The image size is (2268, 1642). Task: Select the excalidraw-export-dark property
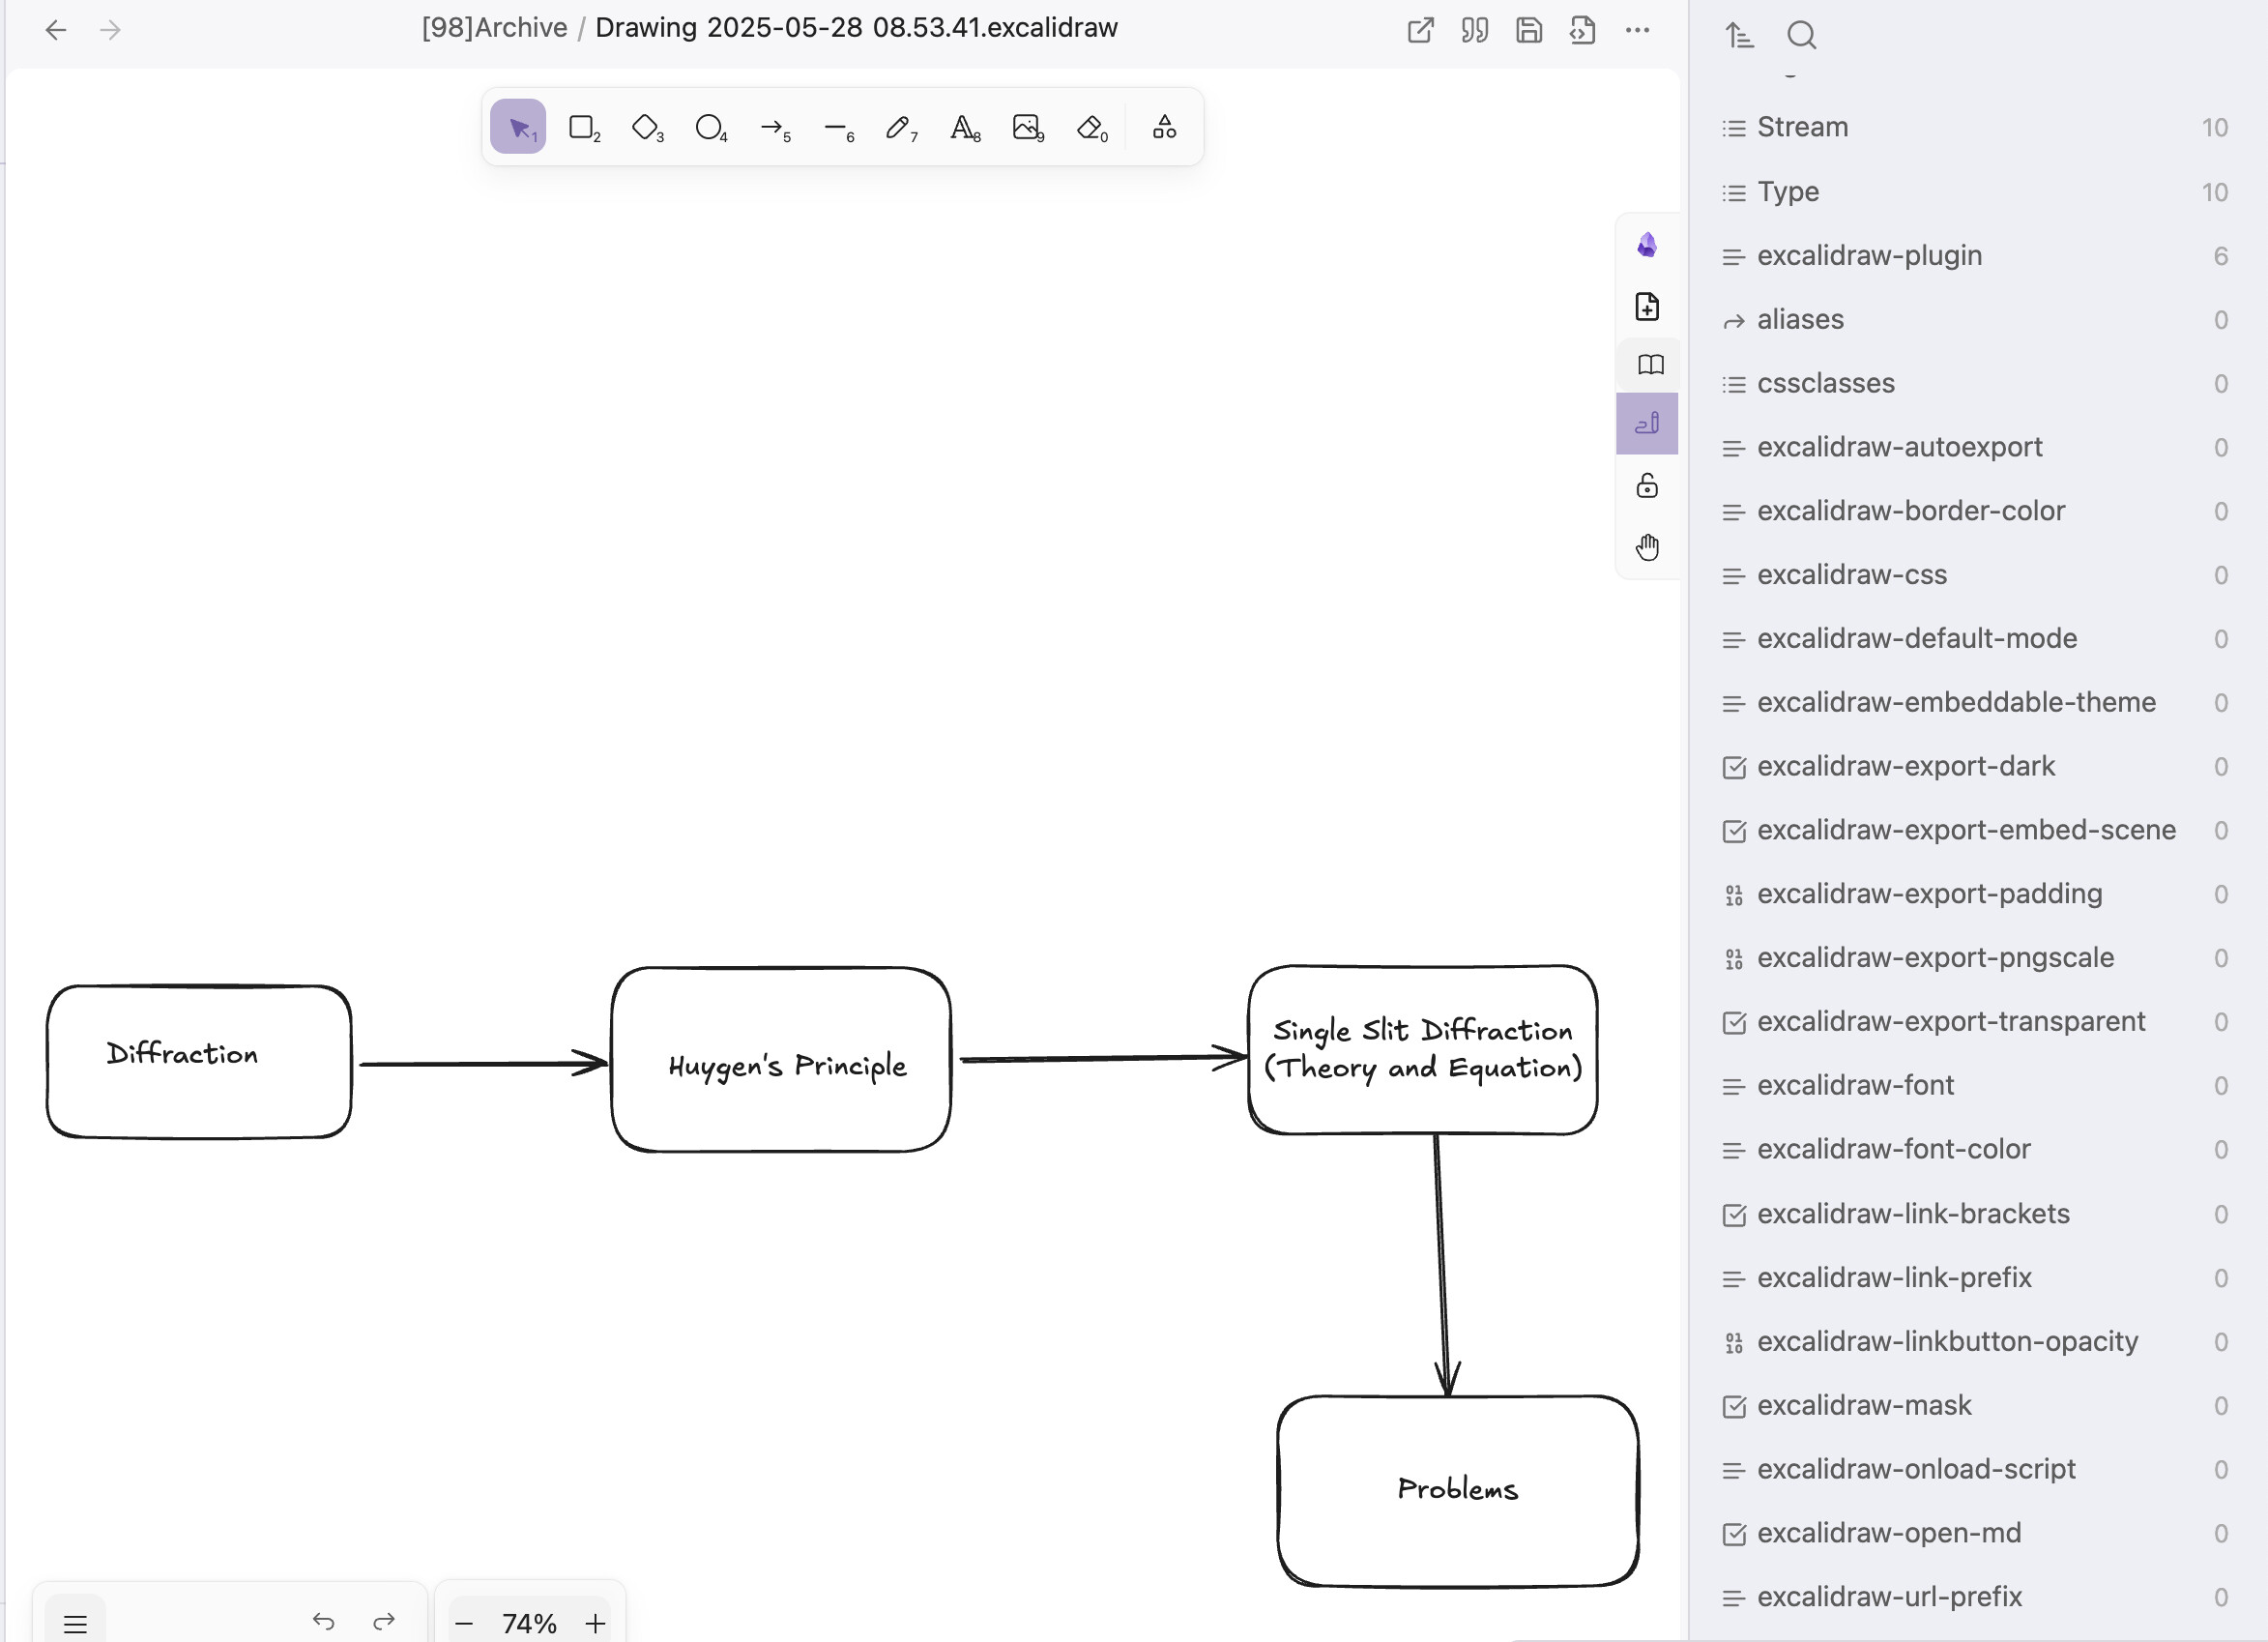pyautogui.click(x=1974, y=766)
